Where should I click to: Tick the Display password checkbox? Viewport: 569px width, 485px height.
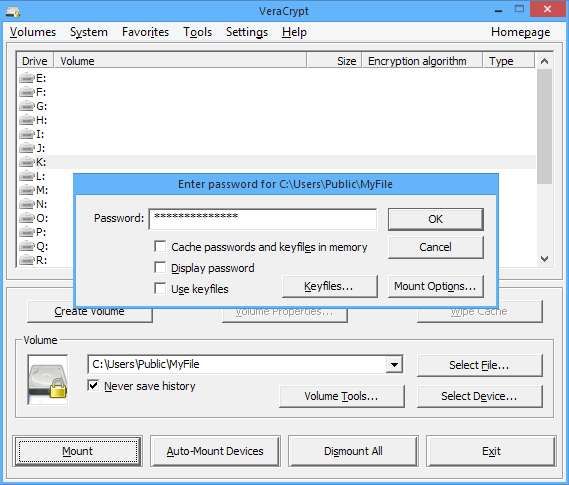160,267
